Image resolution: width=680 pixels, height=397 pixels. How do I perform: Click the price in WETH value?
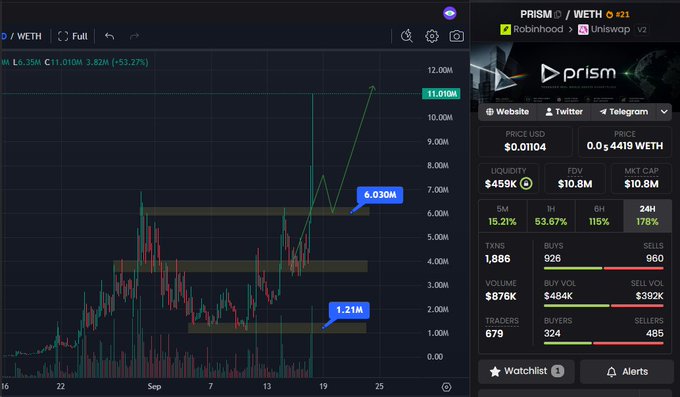click(624, 146)
